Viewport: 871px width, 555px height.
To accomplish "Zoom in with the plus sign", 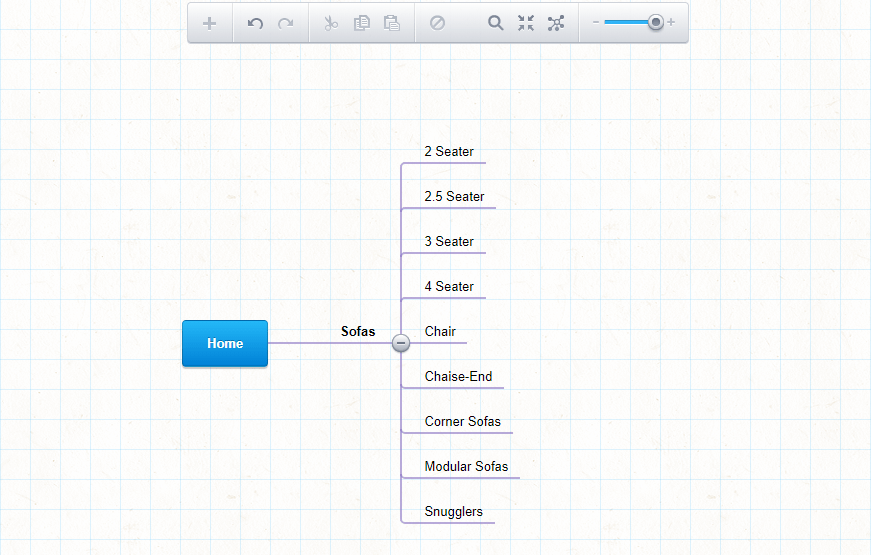I will (x=671, y=22).
